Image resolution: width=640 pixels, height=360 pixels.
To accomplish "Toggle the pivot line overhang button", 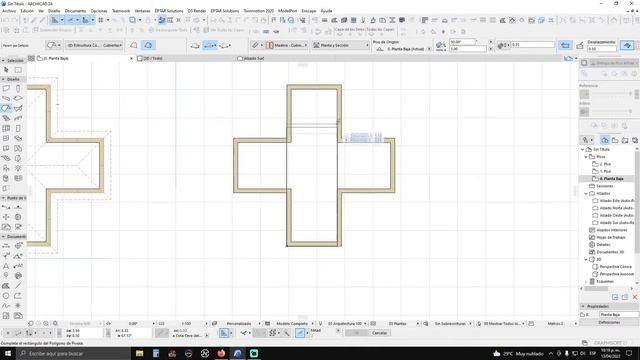I will pyautogui.click(x=565, y=45).
